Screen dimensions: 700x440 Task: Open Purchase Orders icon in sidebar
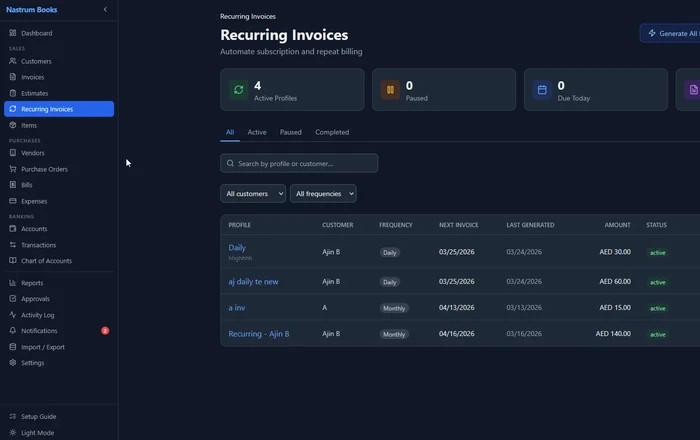point(13,169)
